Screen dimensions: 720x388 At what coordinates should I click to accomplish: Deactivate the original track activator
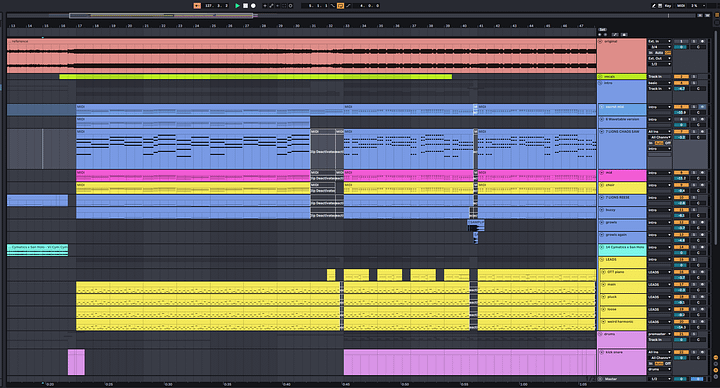[681, 41]
